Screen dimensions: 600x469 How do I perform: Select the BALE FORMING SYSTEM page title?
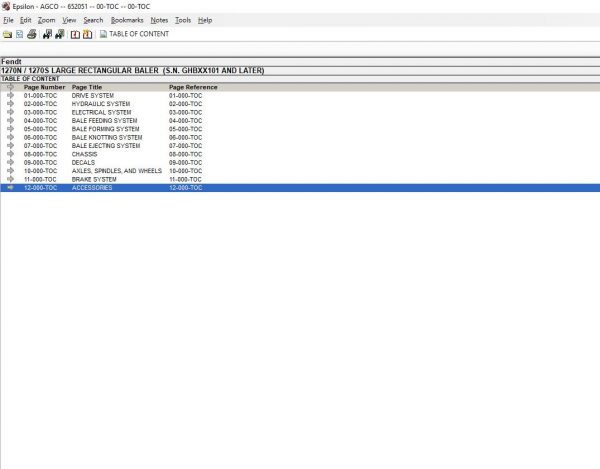(105, 129)
